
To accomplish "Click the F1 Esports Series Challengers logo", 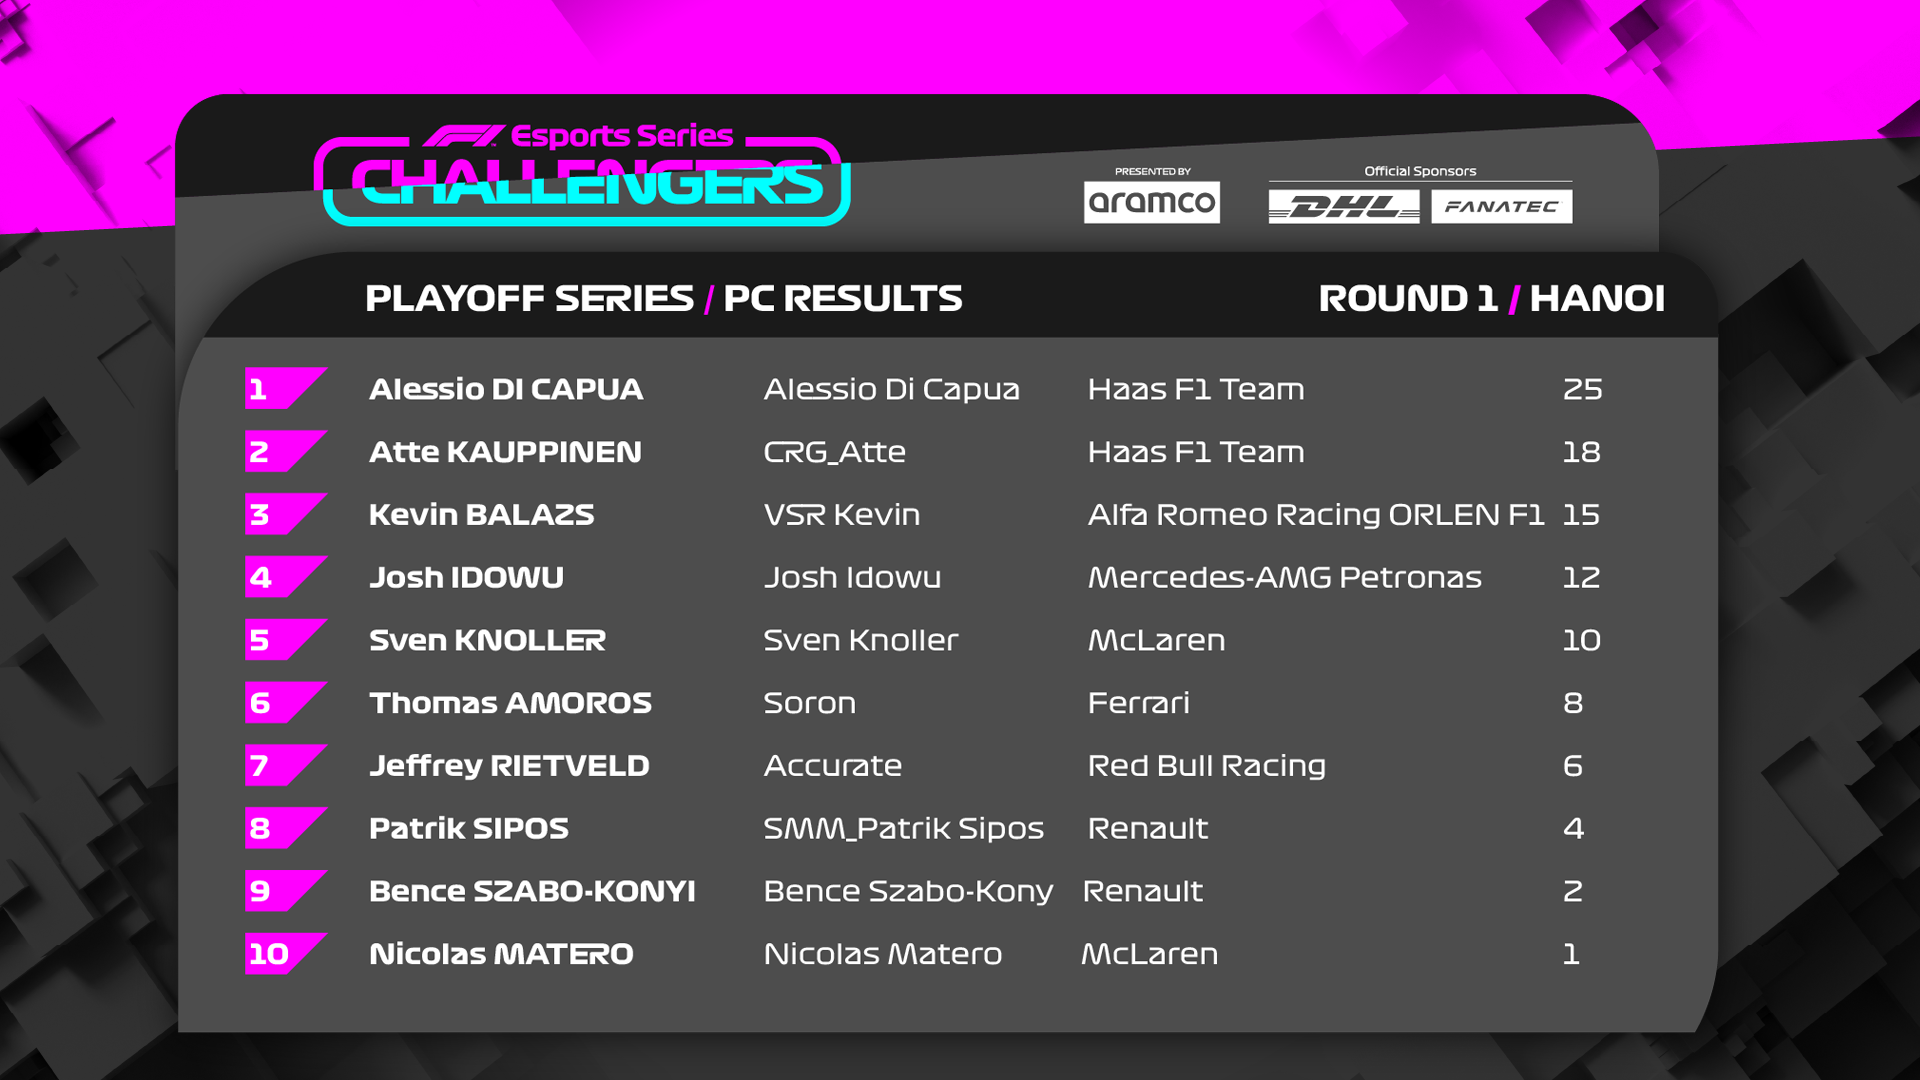I will click(582, 174).
